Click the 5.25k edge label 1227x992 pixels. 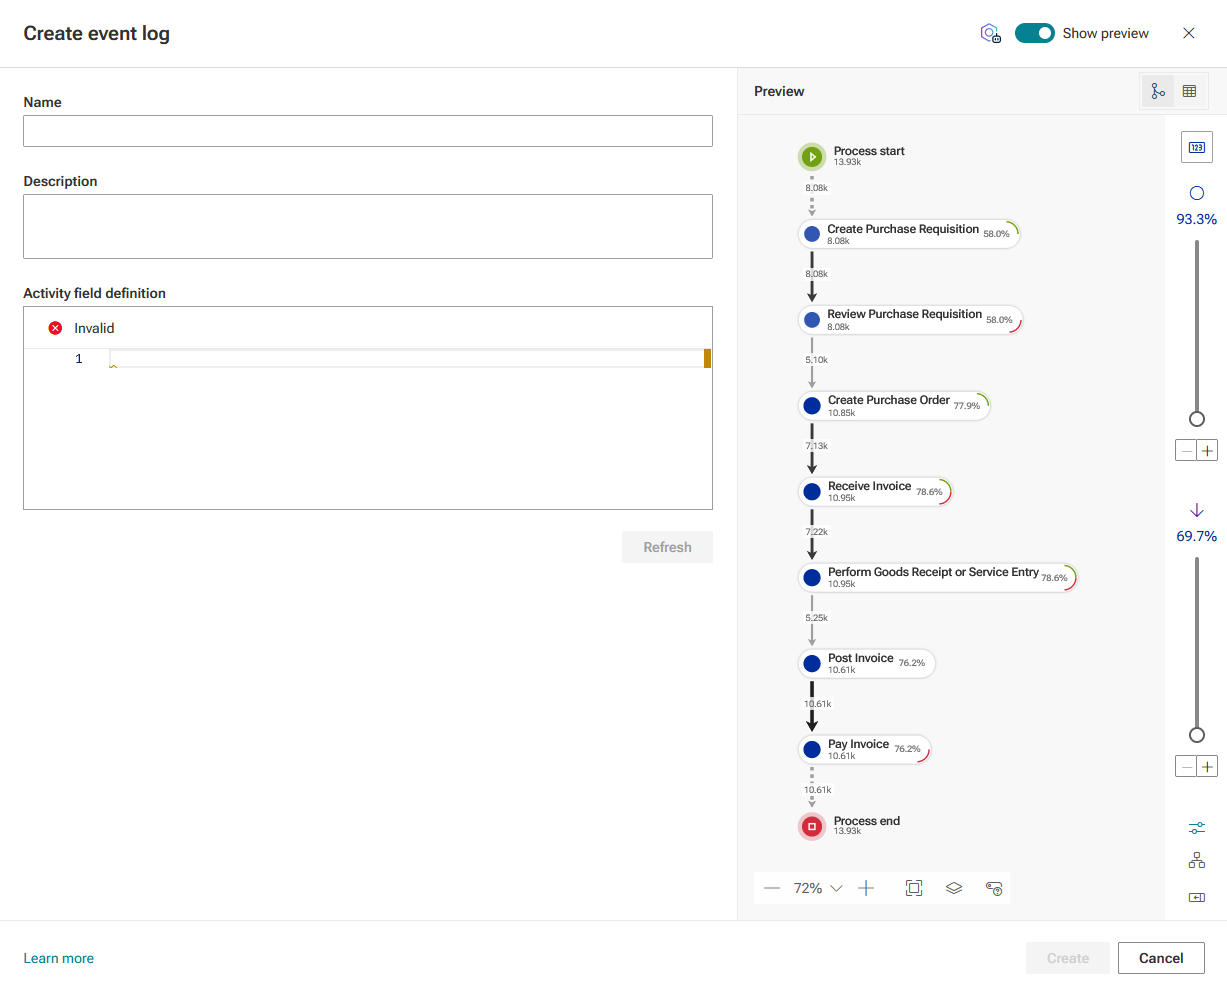coord(817,618)
